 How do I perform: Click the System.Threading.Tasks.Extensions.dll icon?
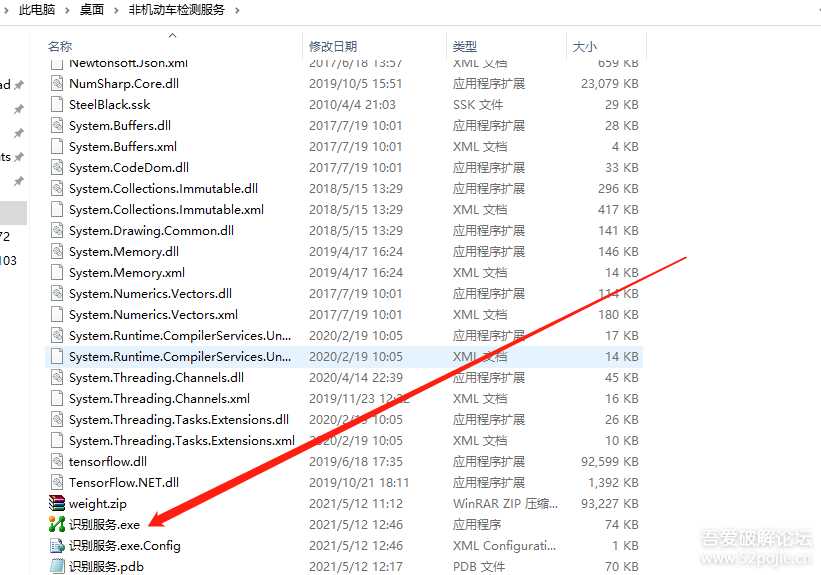(x=57, y=419)
